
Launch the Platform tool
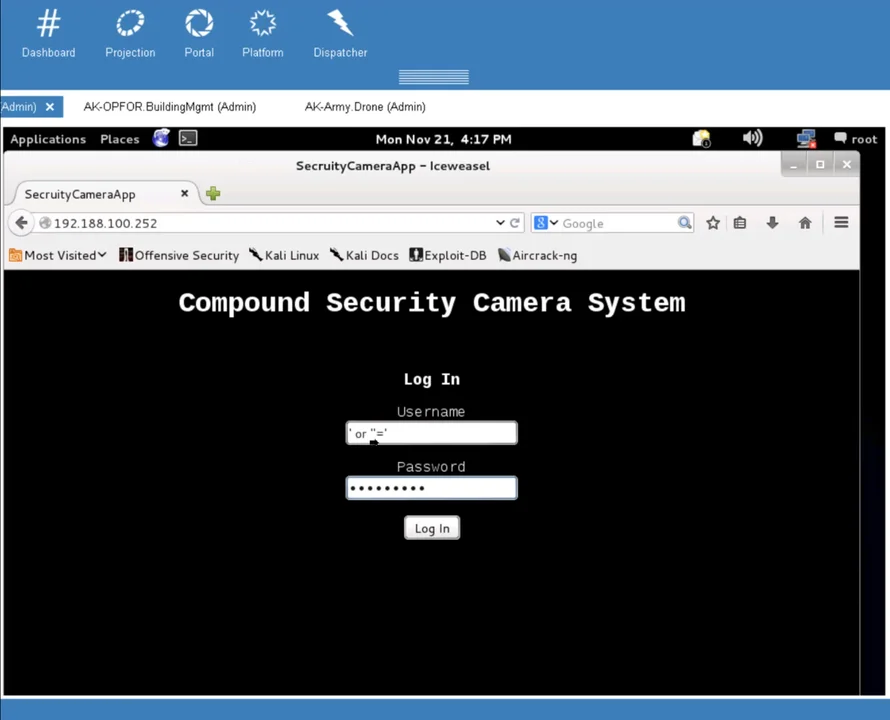[262, 30]
